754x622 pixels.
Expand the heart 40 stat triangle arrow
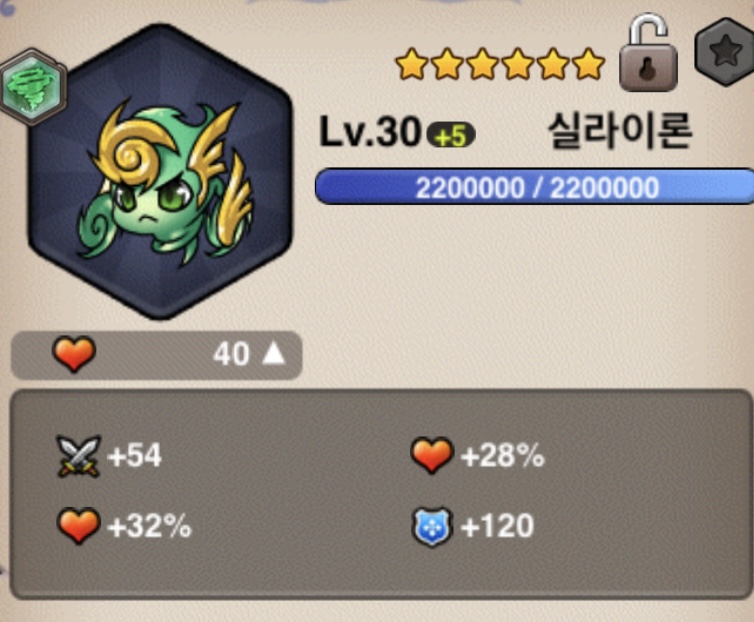pos(274,353)
